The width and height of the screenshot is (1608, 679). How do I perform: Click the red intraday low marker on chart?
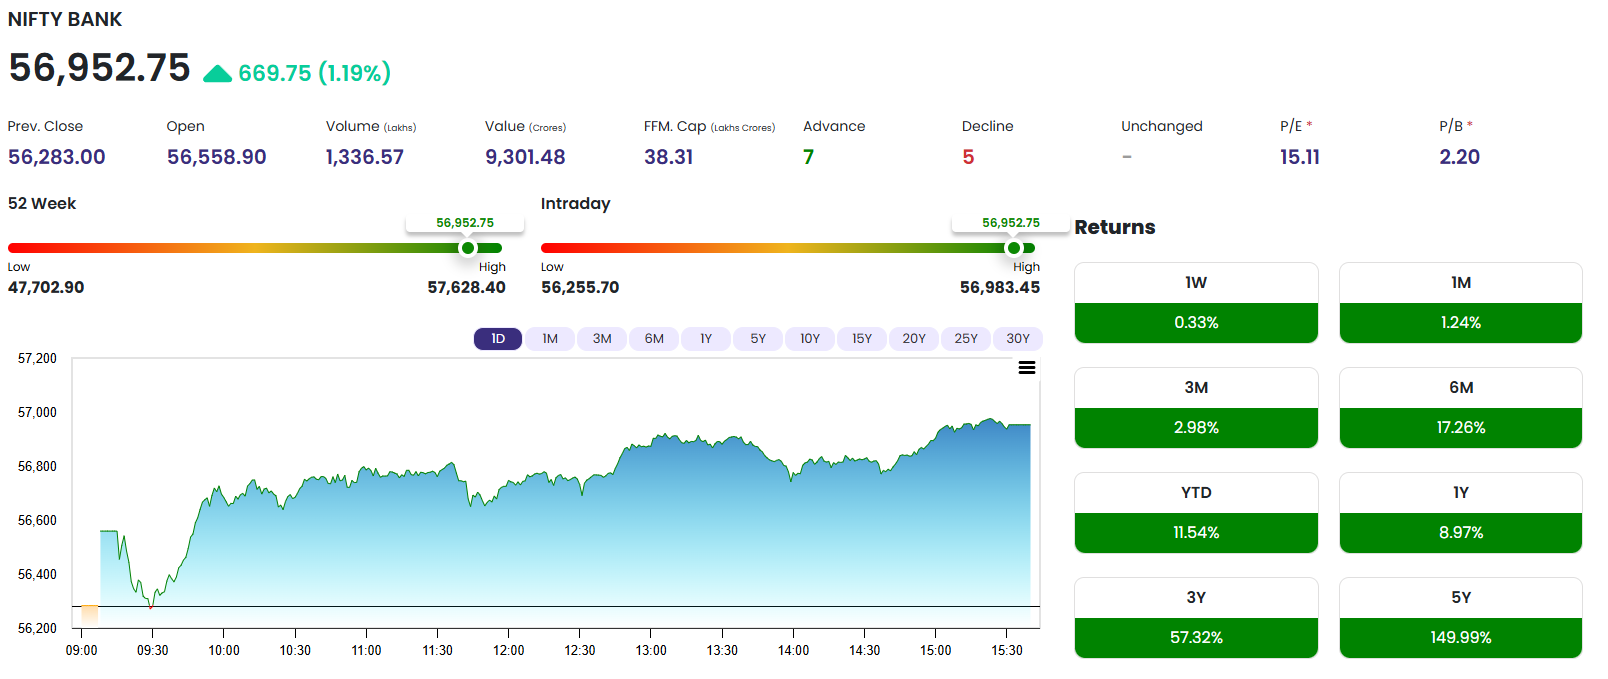coord(151,606)
